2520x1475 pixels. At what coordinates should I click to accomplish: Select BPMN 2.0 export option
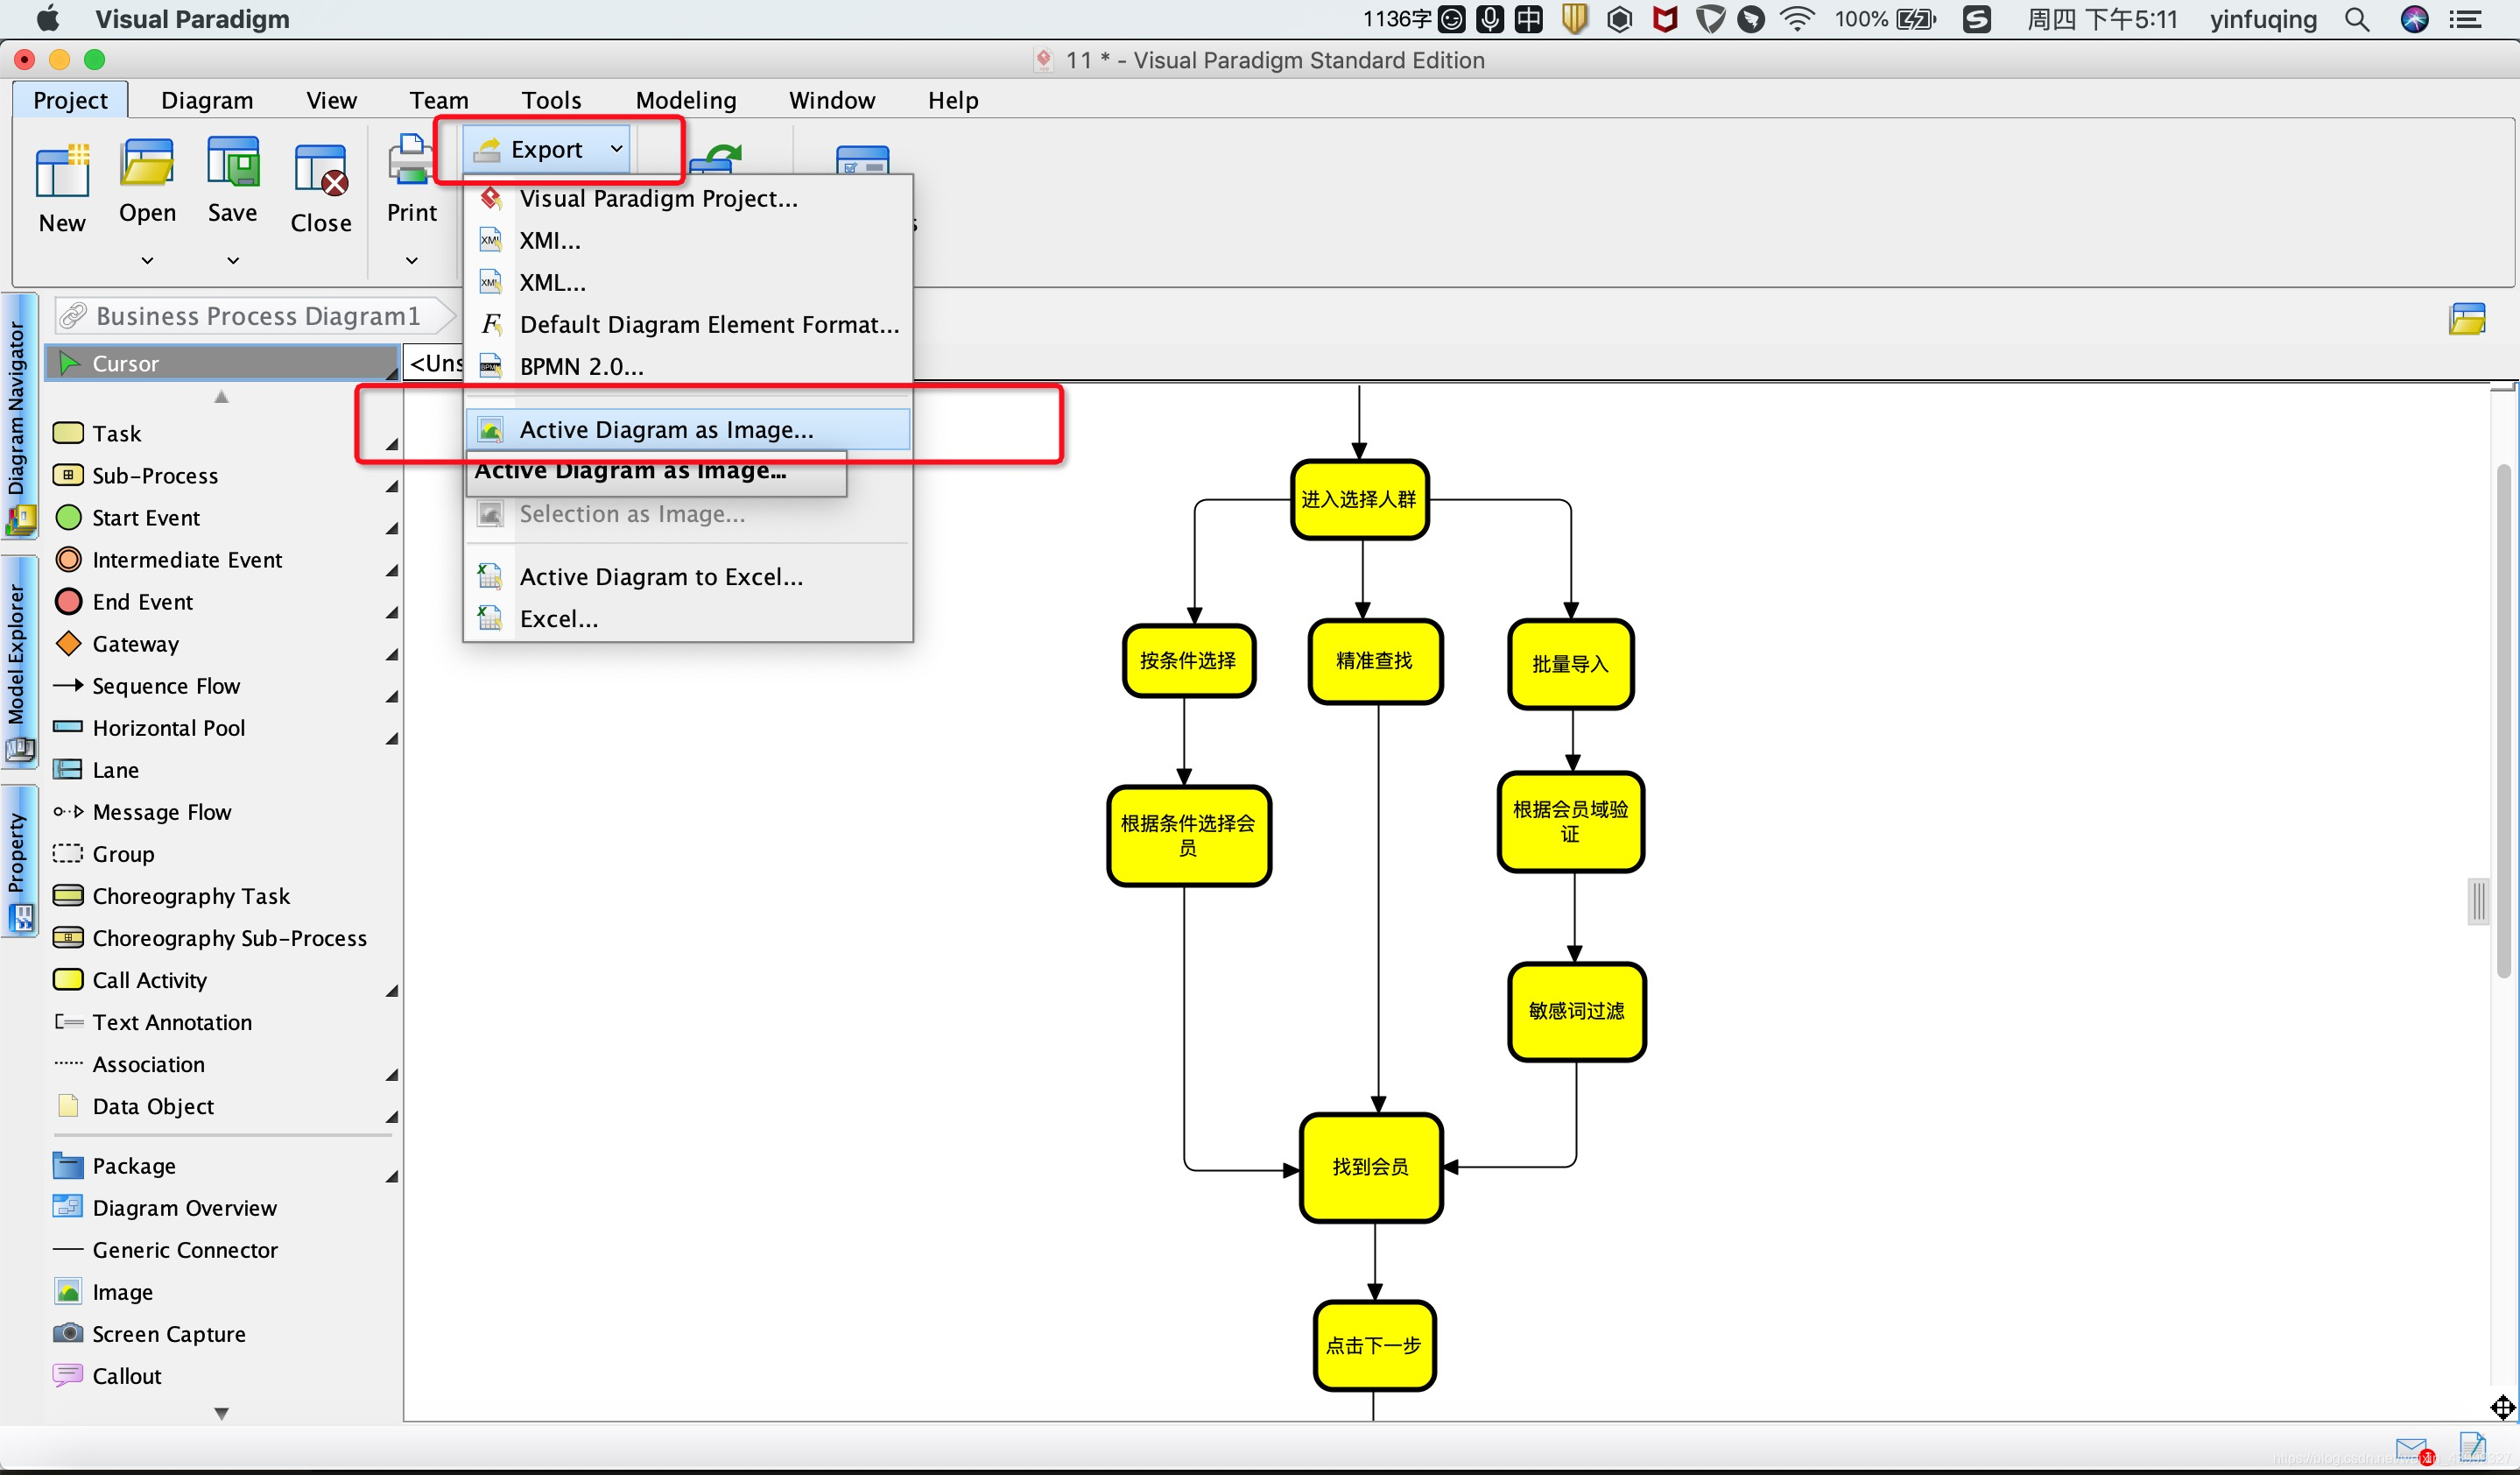581,367
